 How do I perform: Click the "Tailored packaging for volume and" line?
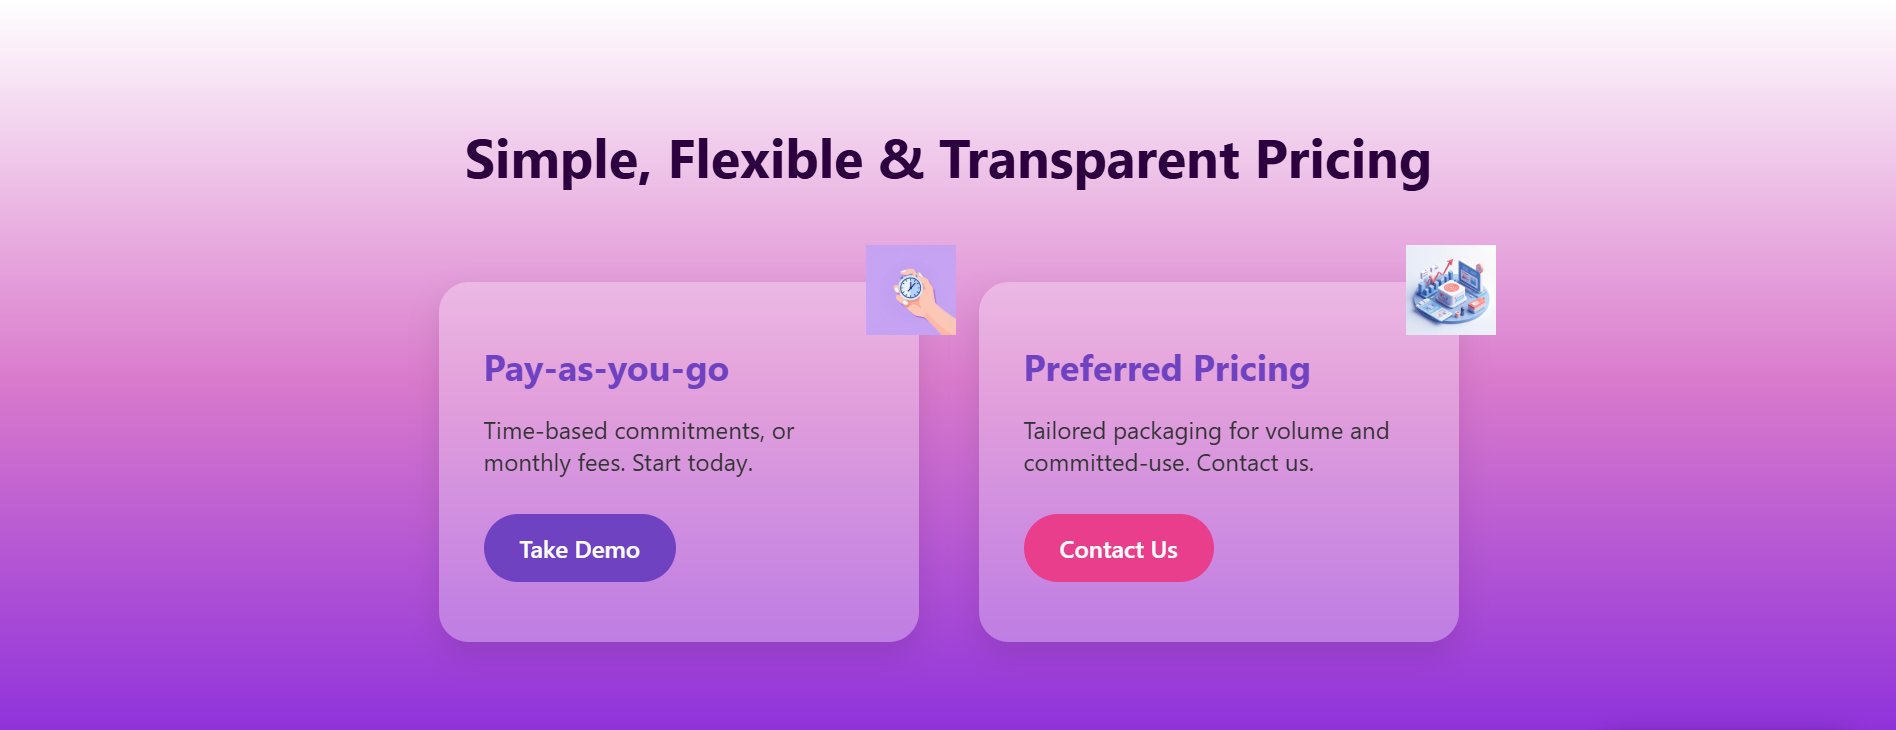(1206, 431)
